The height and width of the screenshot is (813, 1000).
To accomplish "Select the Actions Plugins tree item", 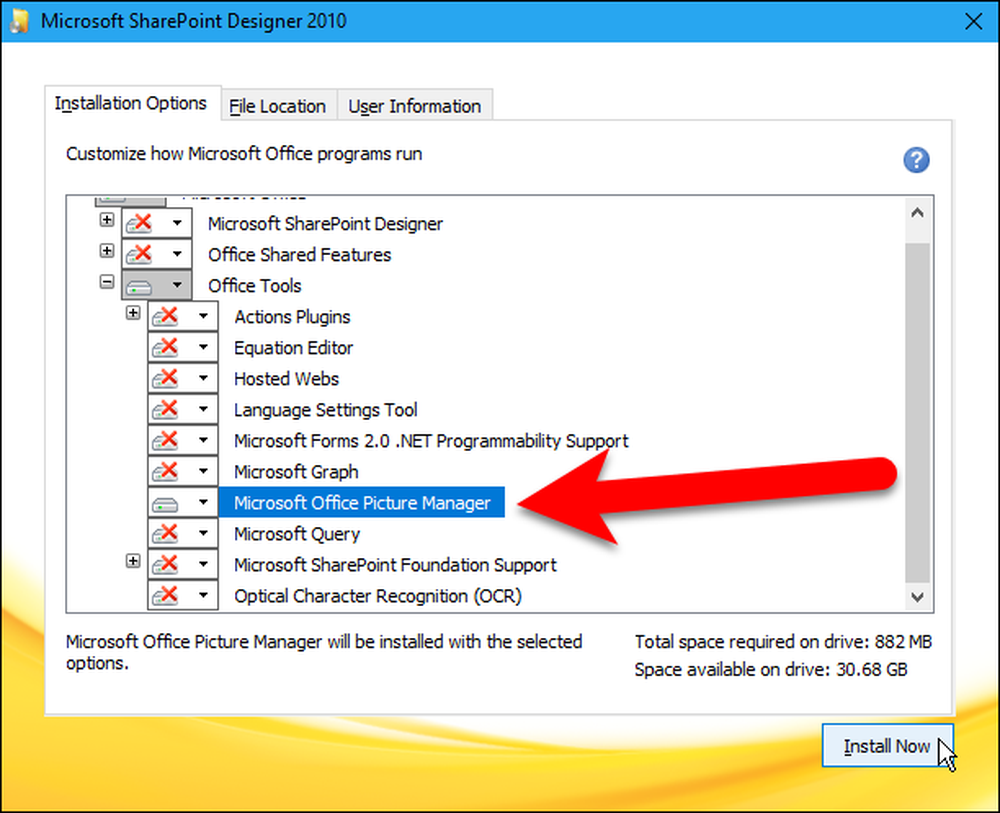I will point(292,317).
